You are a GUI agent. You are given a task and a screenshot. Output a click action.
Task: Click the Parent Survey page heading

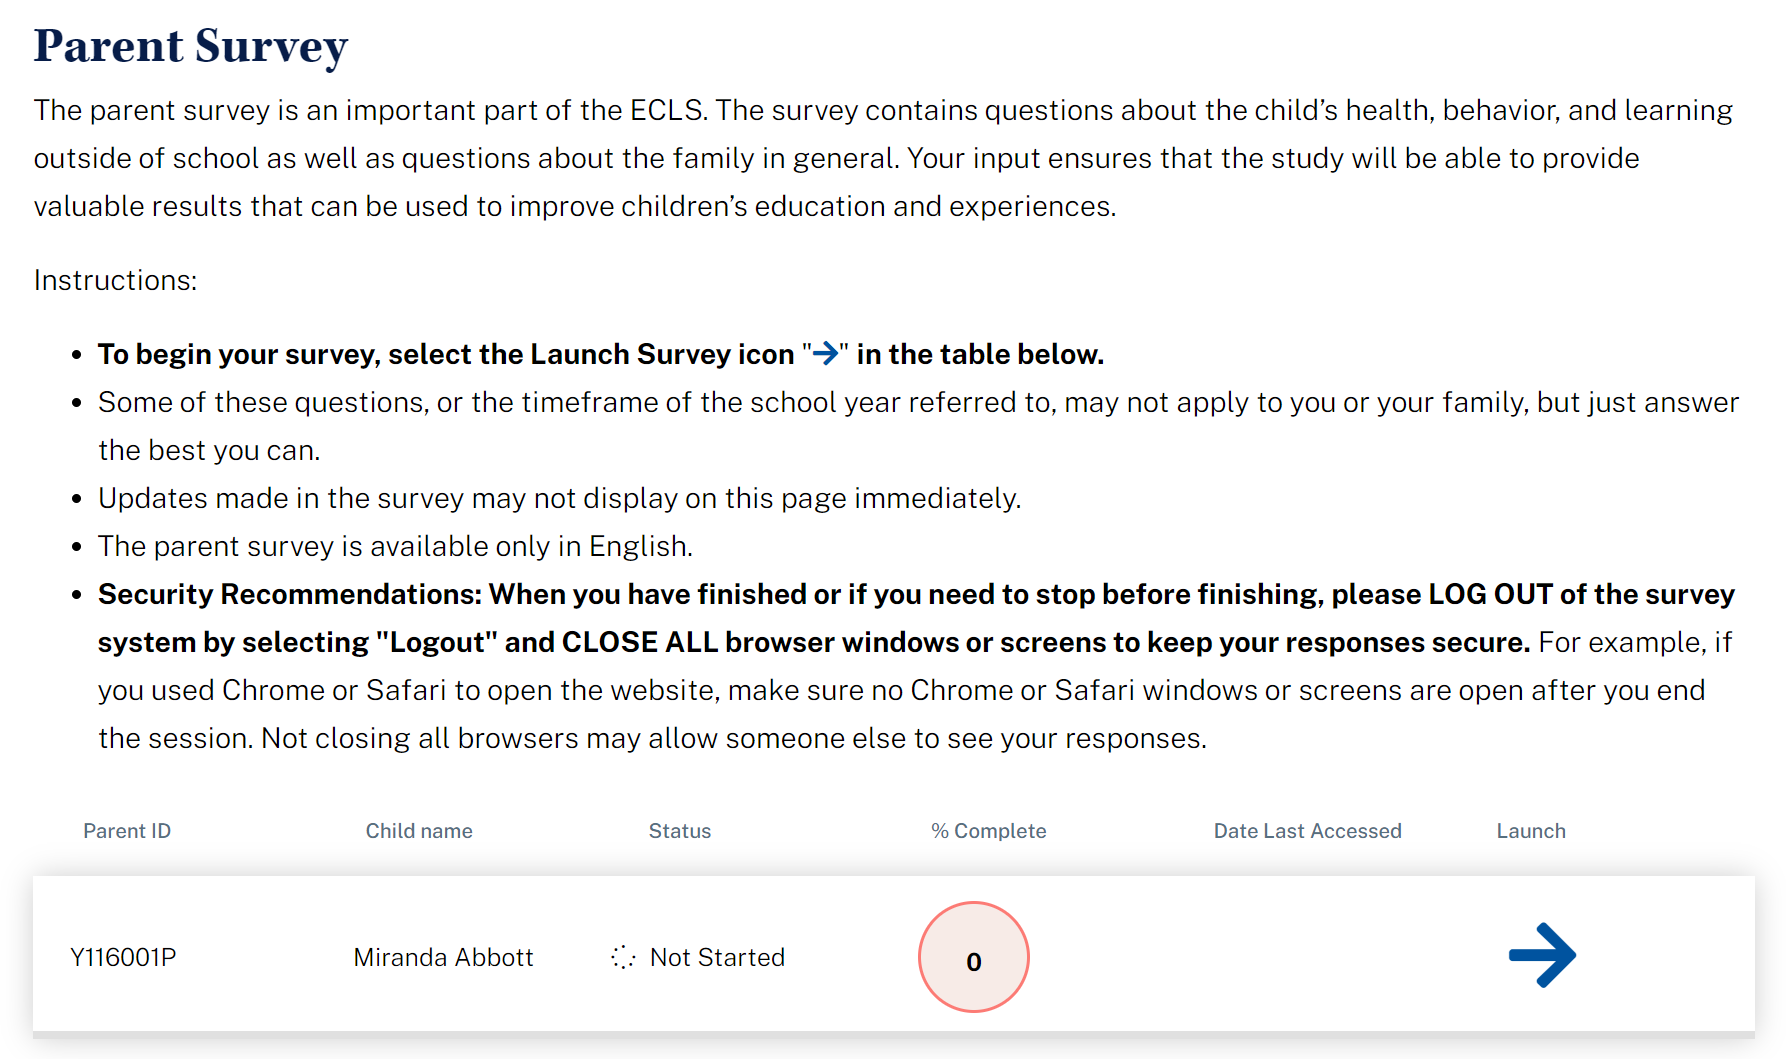191,46
